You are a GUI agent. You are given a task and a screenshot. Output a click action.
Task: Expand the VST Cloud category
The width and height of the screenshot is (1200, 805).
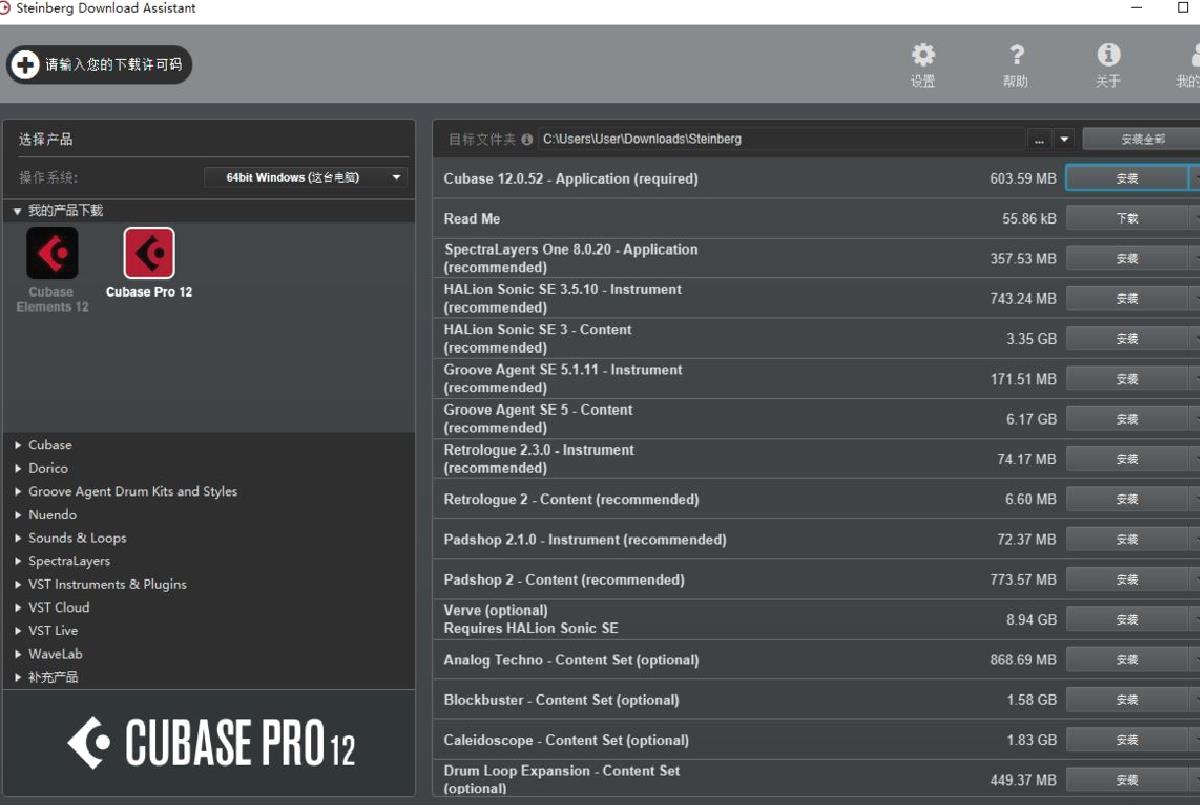(x=19, y=607)
